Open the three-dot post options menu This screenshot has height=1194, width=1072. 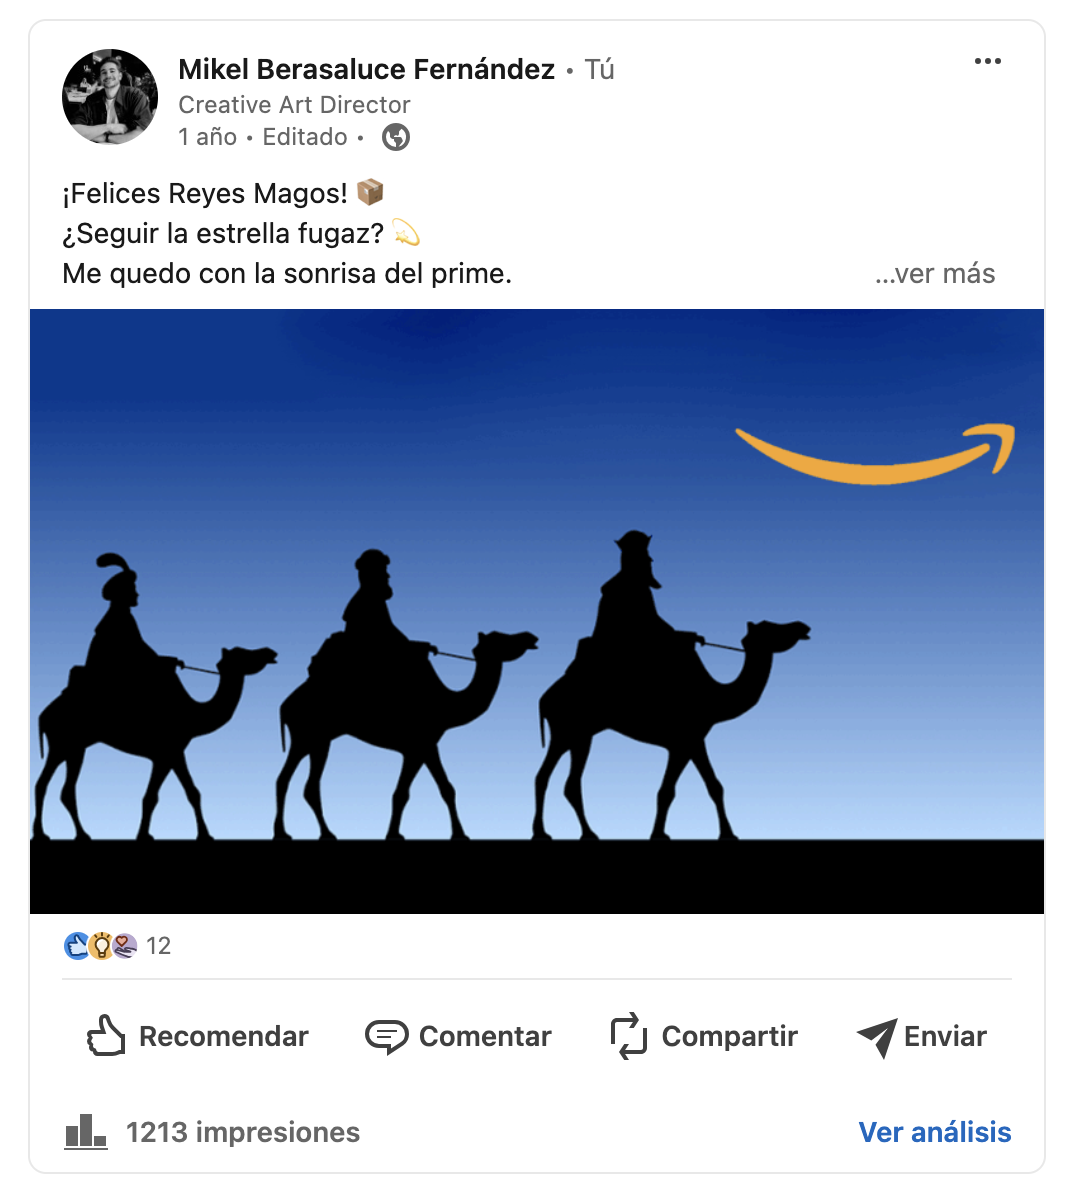click(987, 61)
